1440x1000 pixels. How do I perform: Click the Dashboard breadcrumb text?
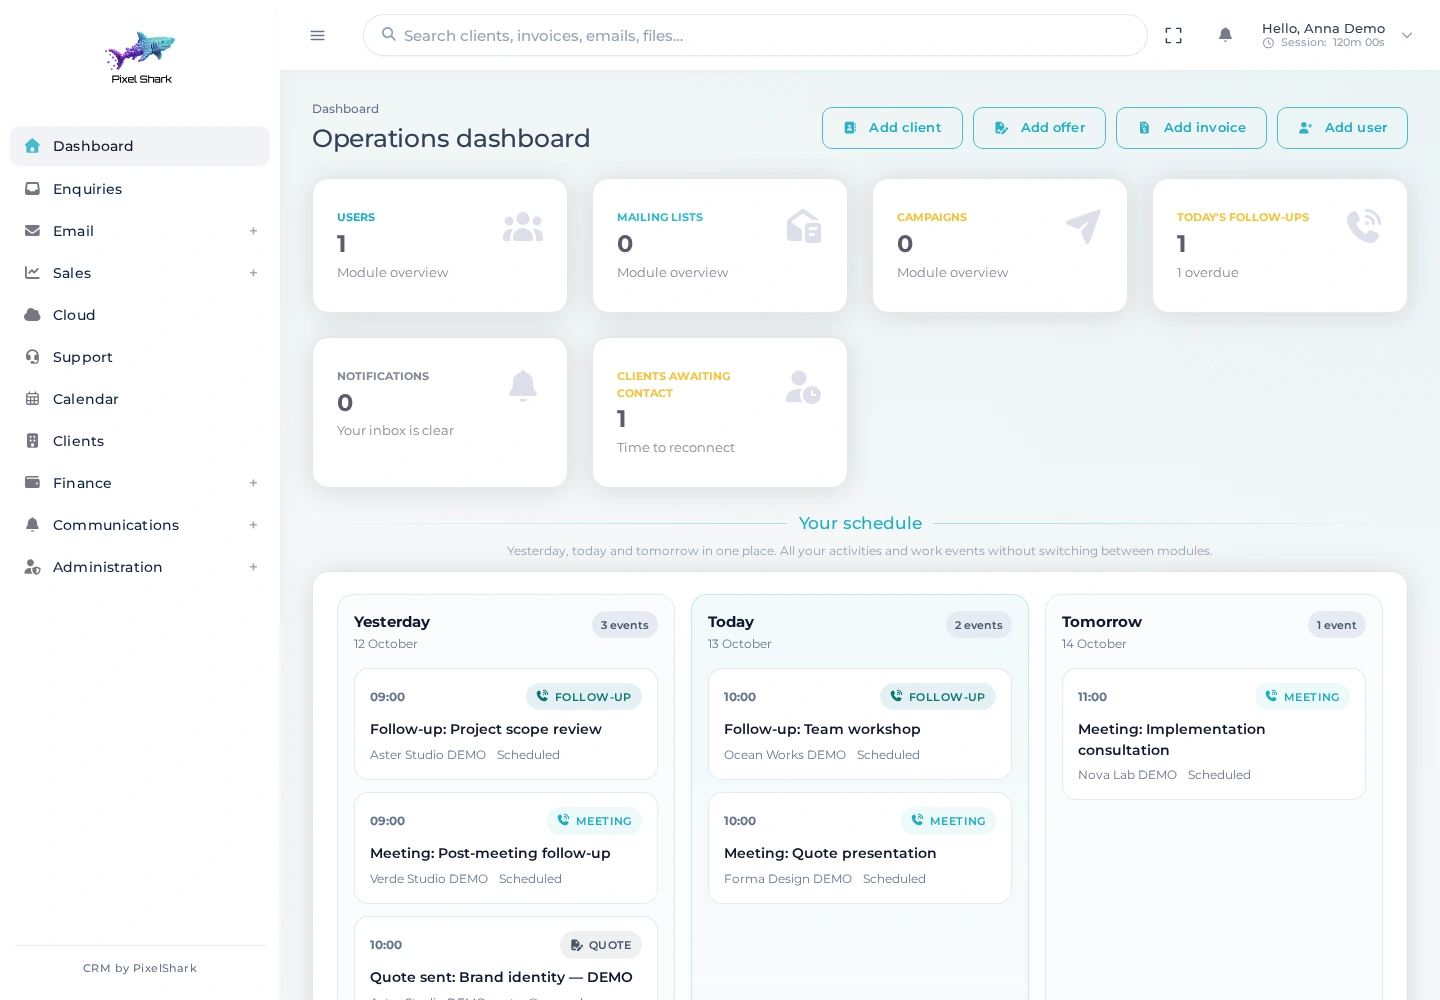click(345, 109)
